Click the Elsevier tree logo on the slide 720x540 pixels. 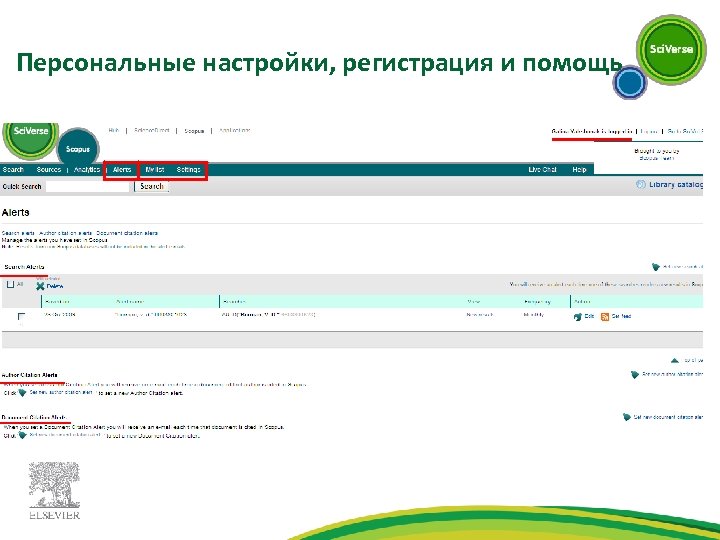54,490
